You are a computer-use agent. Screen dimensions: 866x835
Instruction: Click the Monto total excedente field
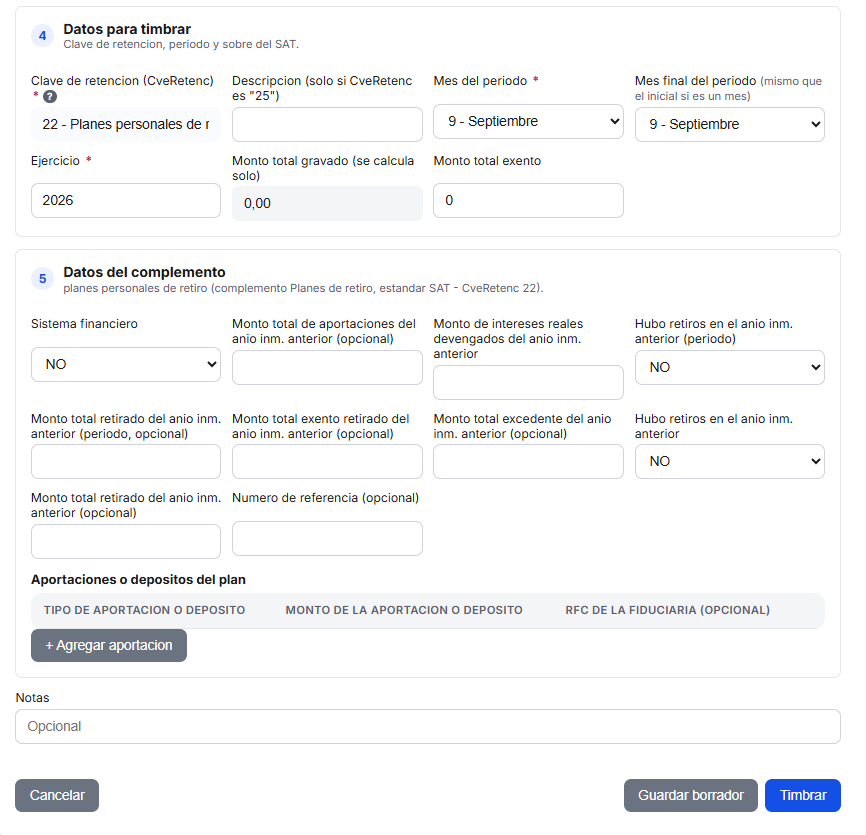pyautogui.click(x=528, y=461)
